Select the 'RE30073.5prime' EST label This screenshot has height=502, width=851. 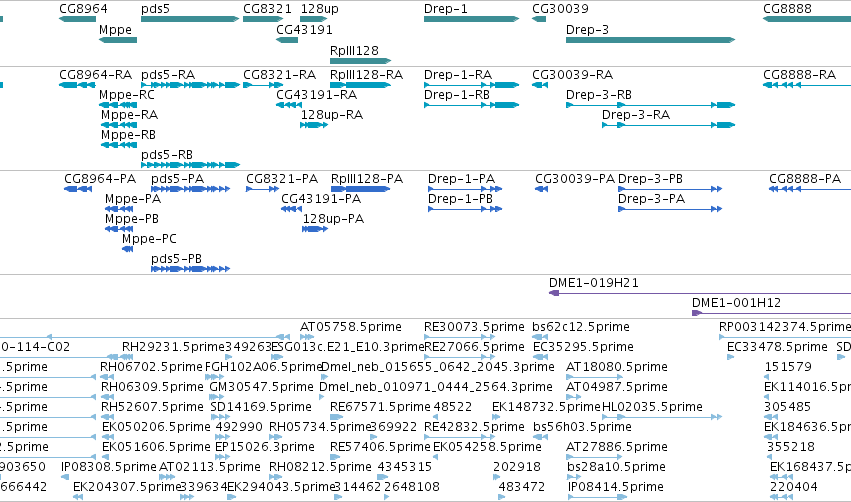pos(474,327)
